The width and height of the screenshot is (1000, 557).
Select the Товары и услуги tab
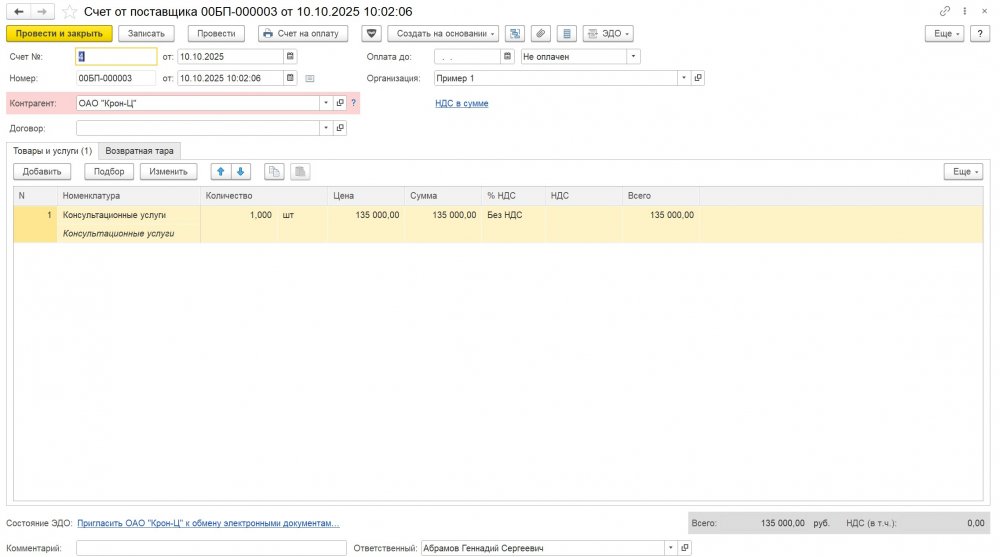click(x=51, y=151)
